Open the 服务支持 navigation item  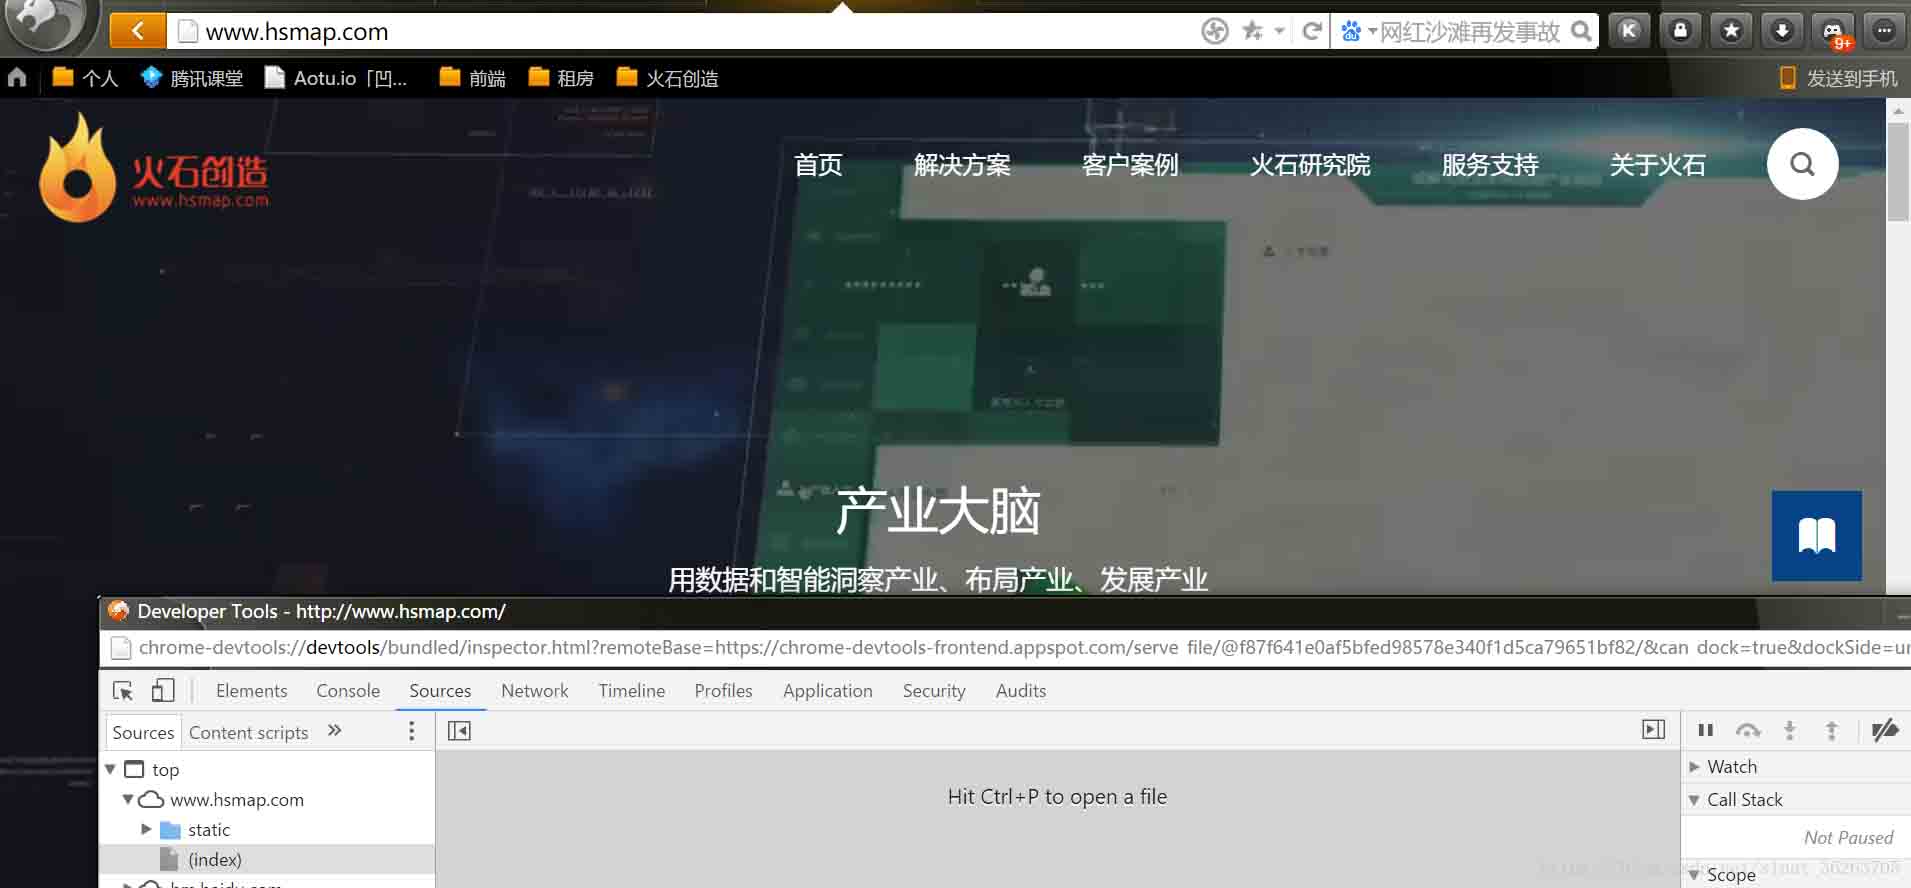1490,165
